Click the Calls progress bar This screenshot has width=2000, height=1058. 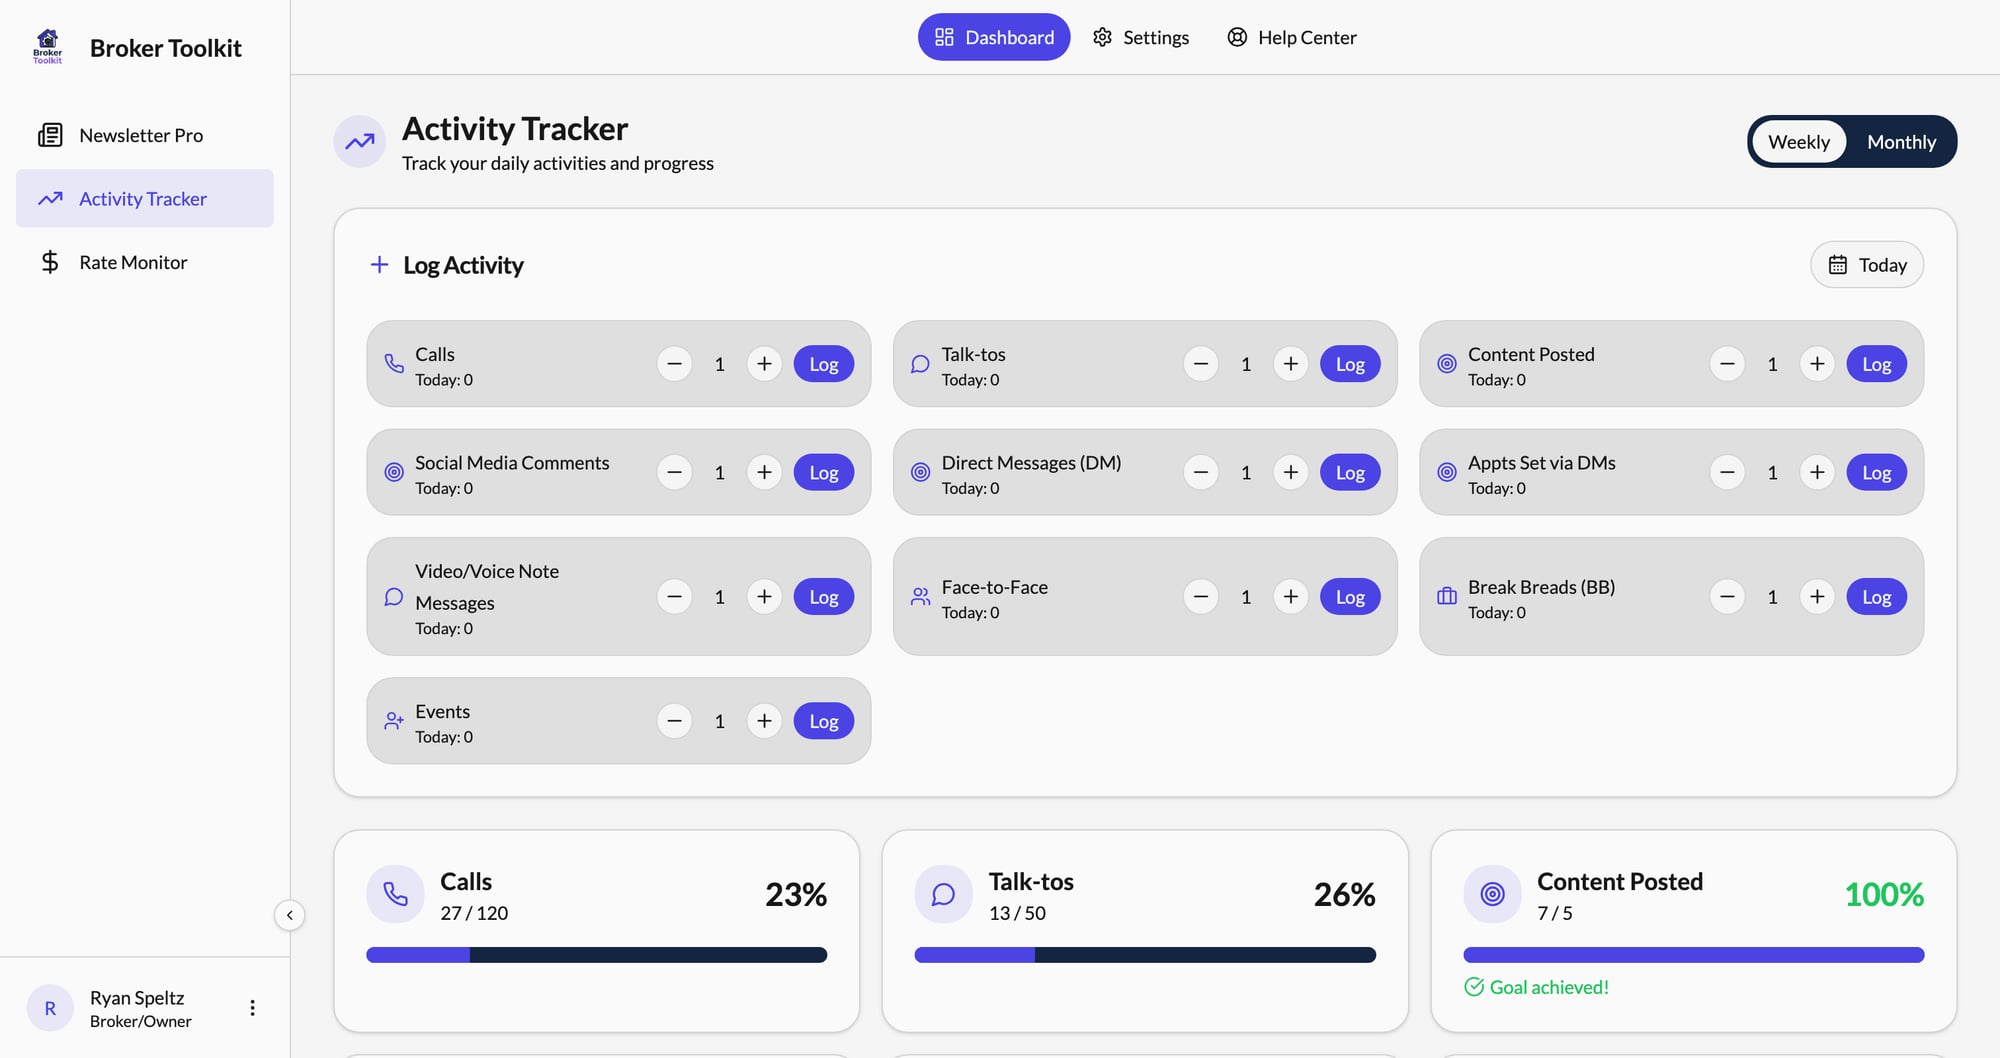tap(596, 955)
